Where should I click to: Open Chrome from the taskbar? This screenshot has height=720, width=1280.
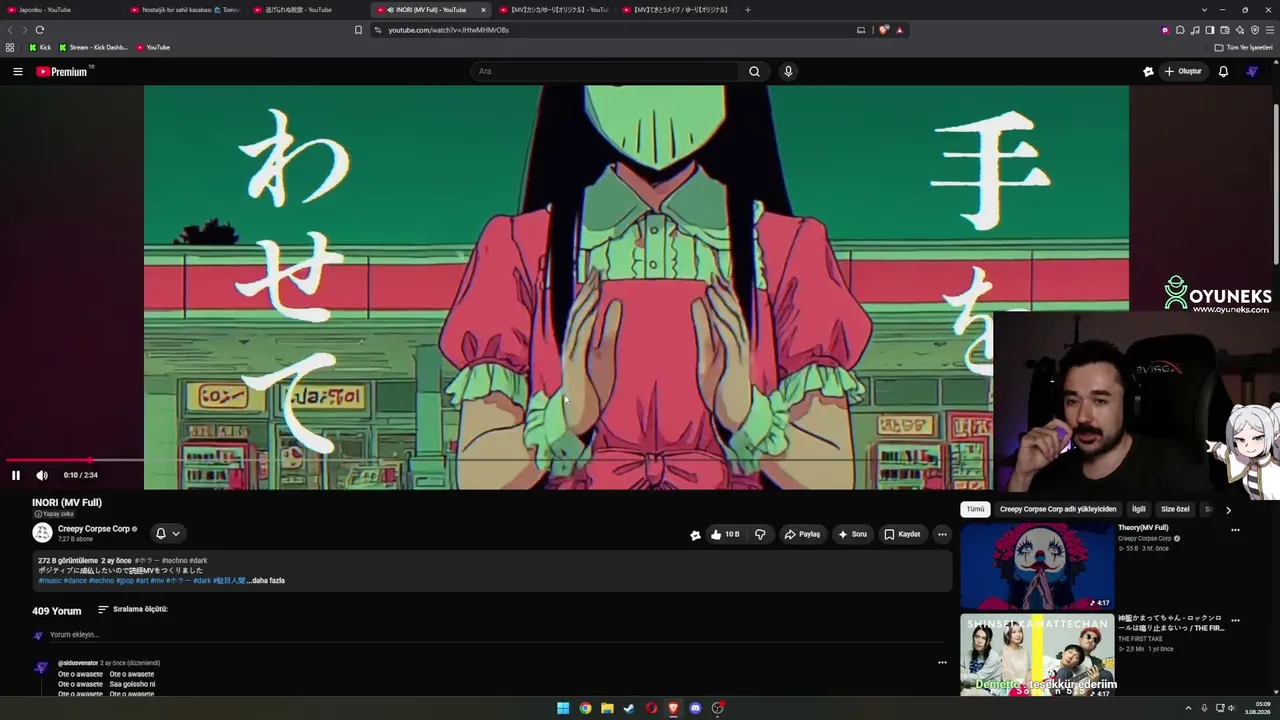coord(585,708)
